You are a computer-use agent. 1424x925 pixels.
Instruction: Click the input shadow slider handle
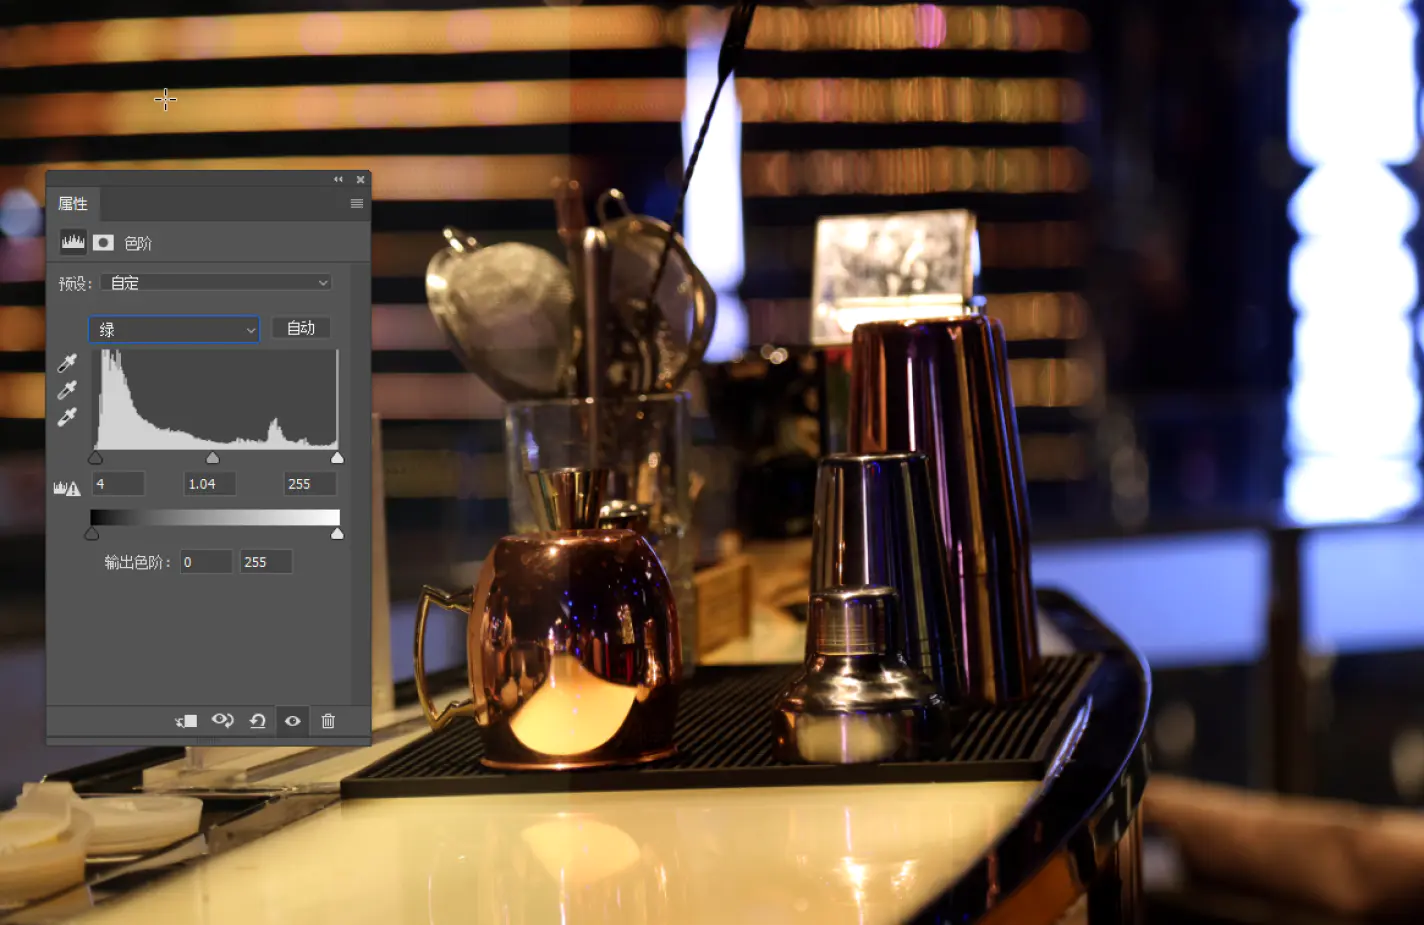click(x=95, y=458)
